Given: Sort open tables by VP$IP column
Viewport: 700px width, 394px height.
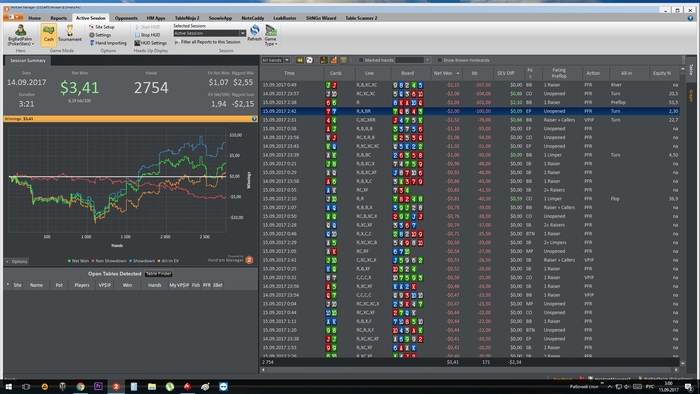Looking at the screenshot, I should 104,285.
